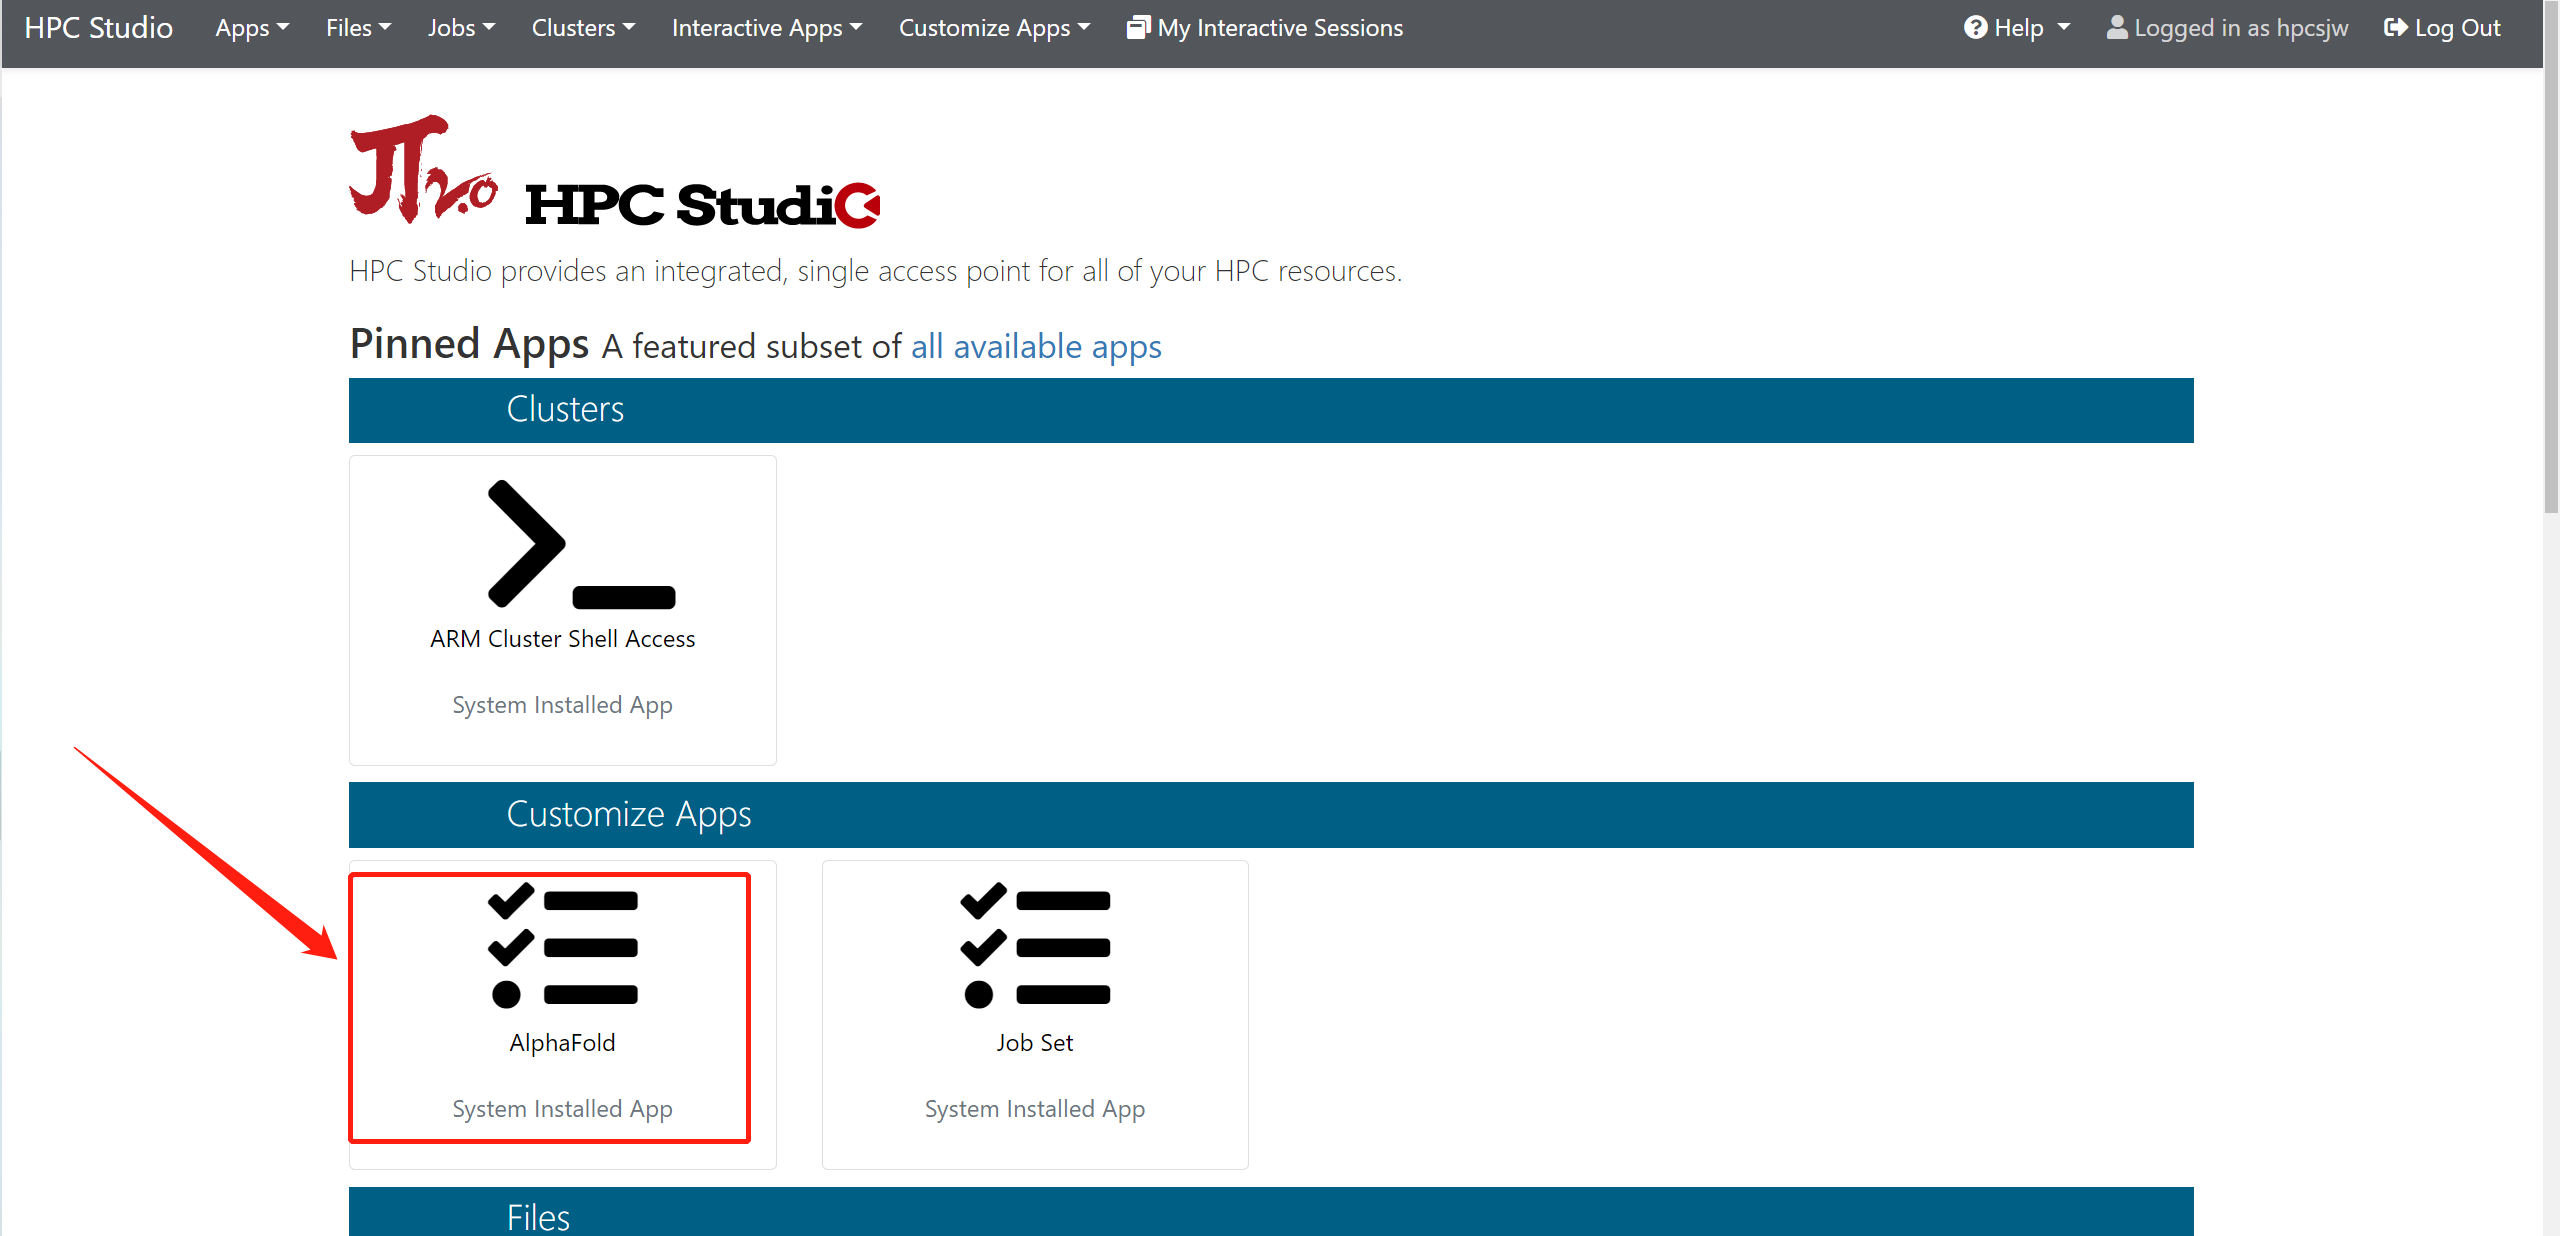Screen dimensions: 2560x1236
Task: Click 'Logged in as hpcsjw' text
Action: (2240, 28)
